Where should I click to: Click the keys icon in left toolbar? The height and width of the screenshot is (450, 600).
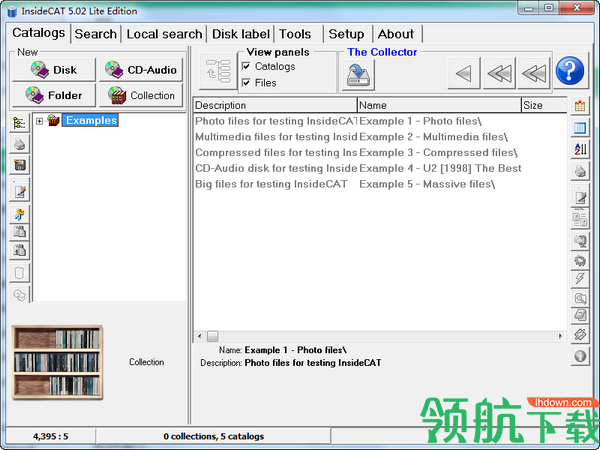click(20, 214)
